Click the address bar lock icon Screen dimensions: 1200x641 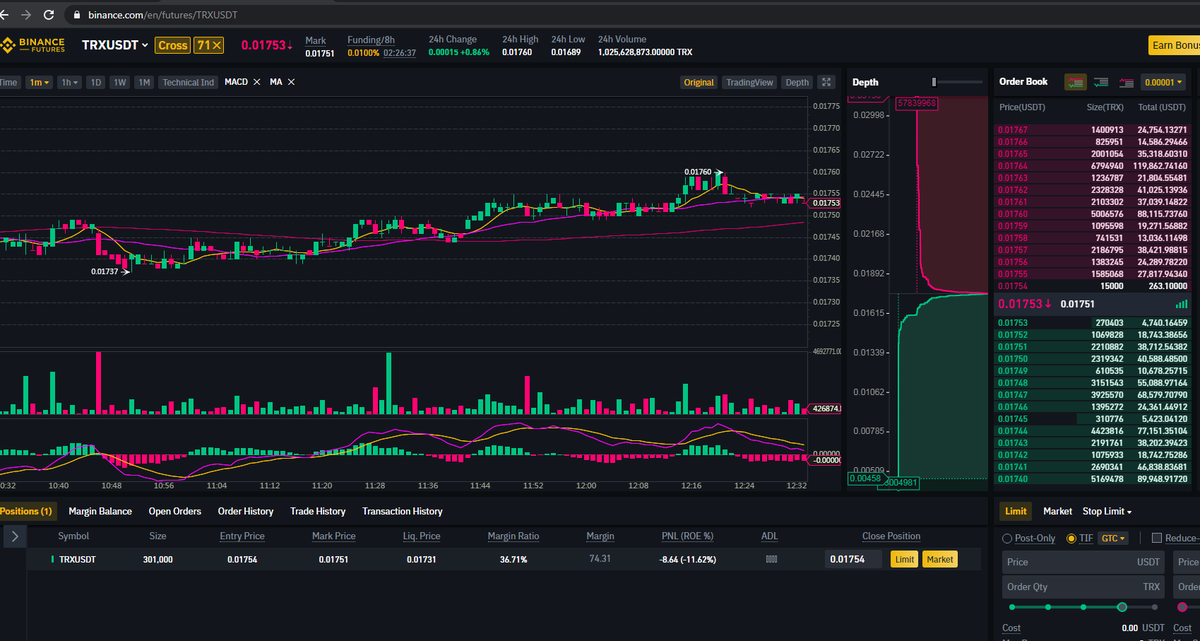[x=76, y=16]
